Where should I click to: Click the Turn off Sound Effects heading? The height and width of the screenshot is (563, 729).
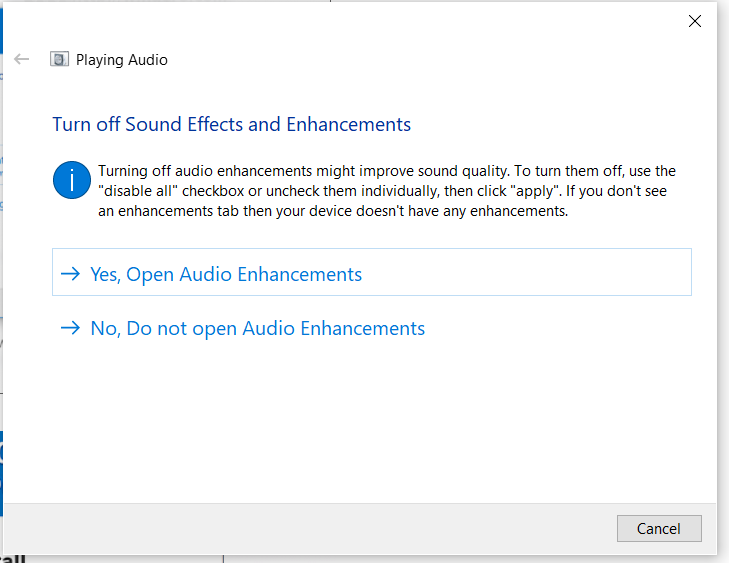click(x=231, y=125)
